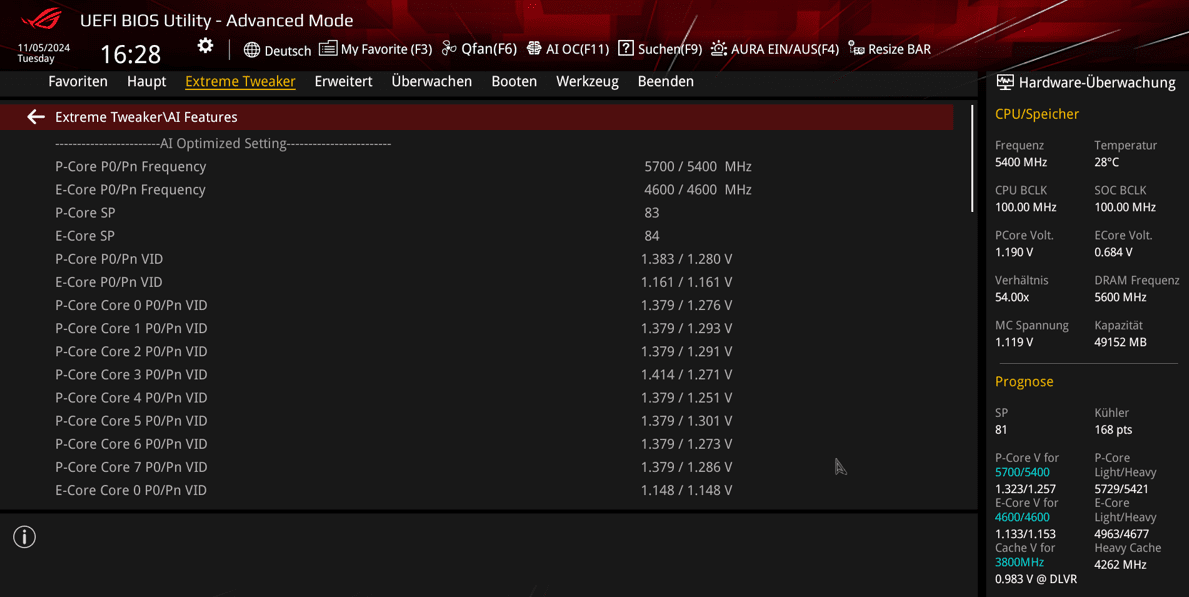The image size is (1189, 597).
Task: Go back using the left arrow icon
Action: [36, 117]
